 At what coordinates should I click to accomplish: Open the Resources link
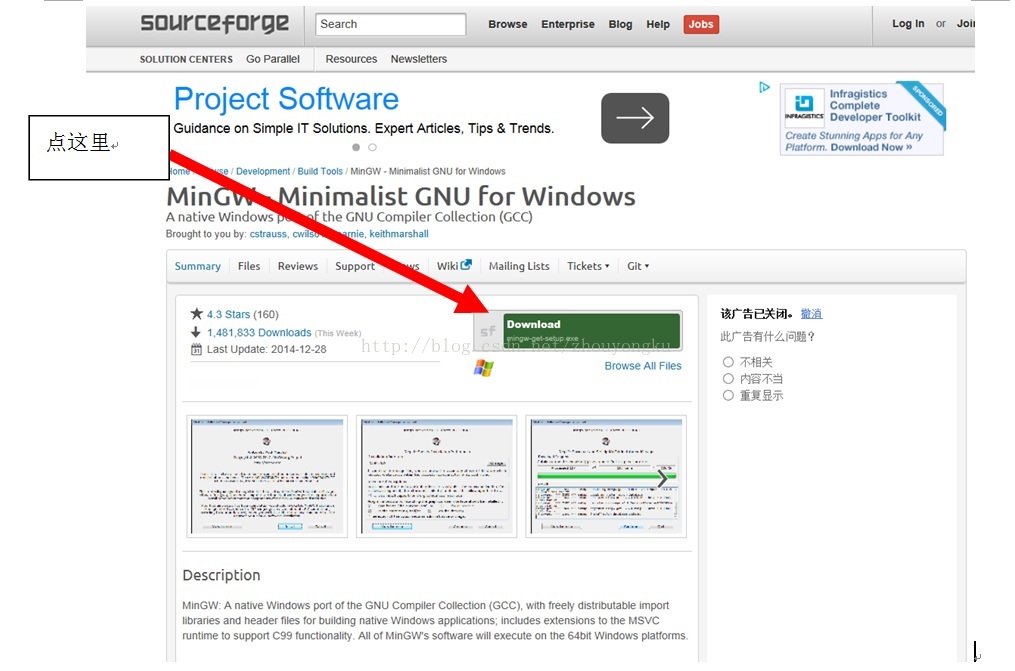point(351,59)
